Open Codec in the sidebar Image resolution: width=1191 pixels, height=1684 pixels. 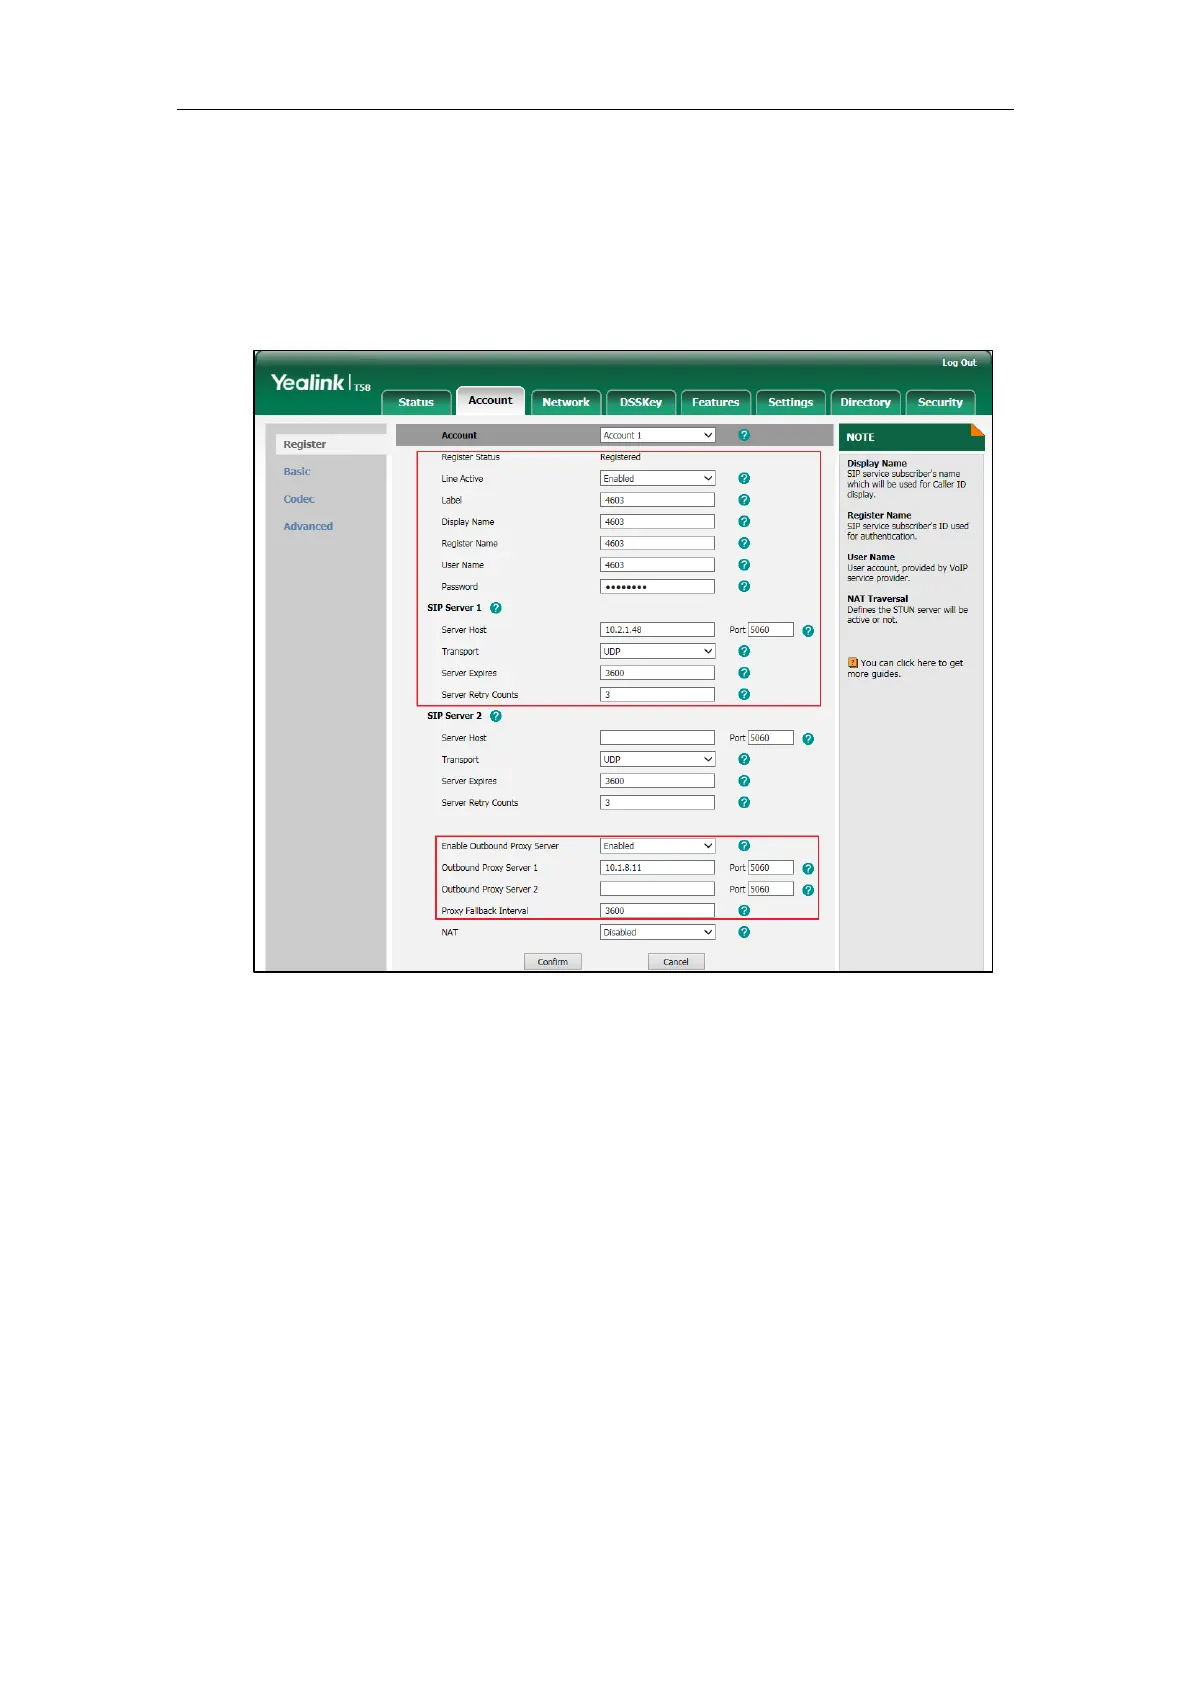point(299,499)
